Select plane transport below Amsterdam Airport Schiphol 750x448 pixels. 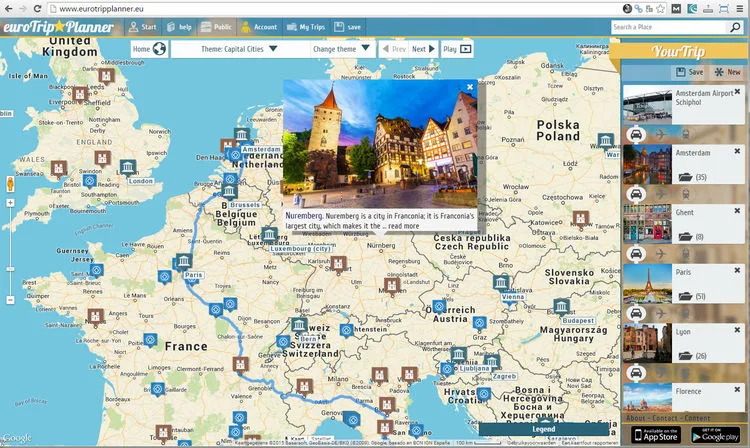[661, 134]
